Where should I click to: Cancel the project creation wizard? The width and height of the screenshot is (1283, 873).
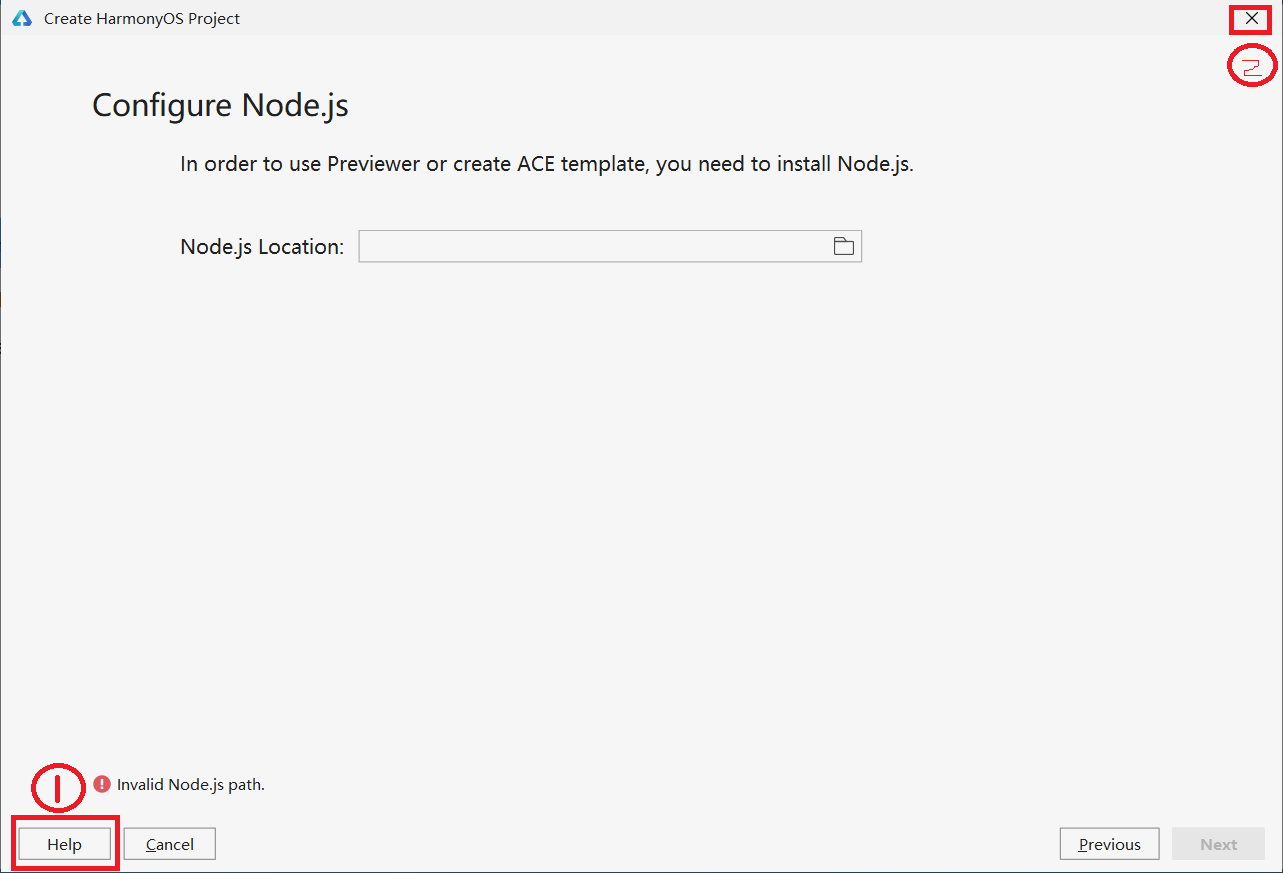pos(170,844)
